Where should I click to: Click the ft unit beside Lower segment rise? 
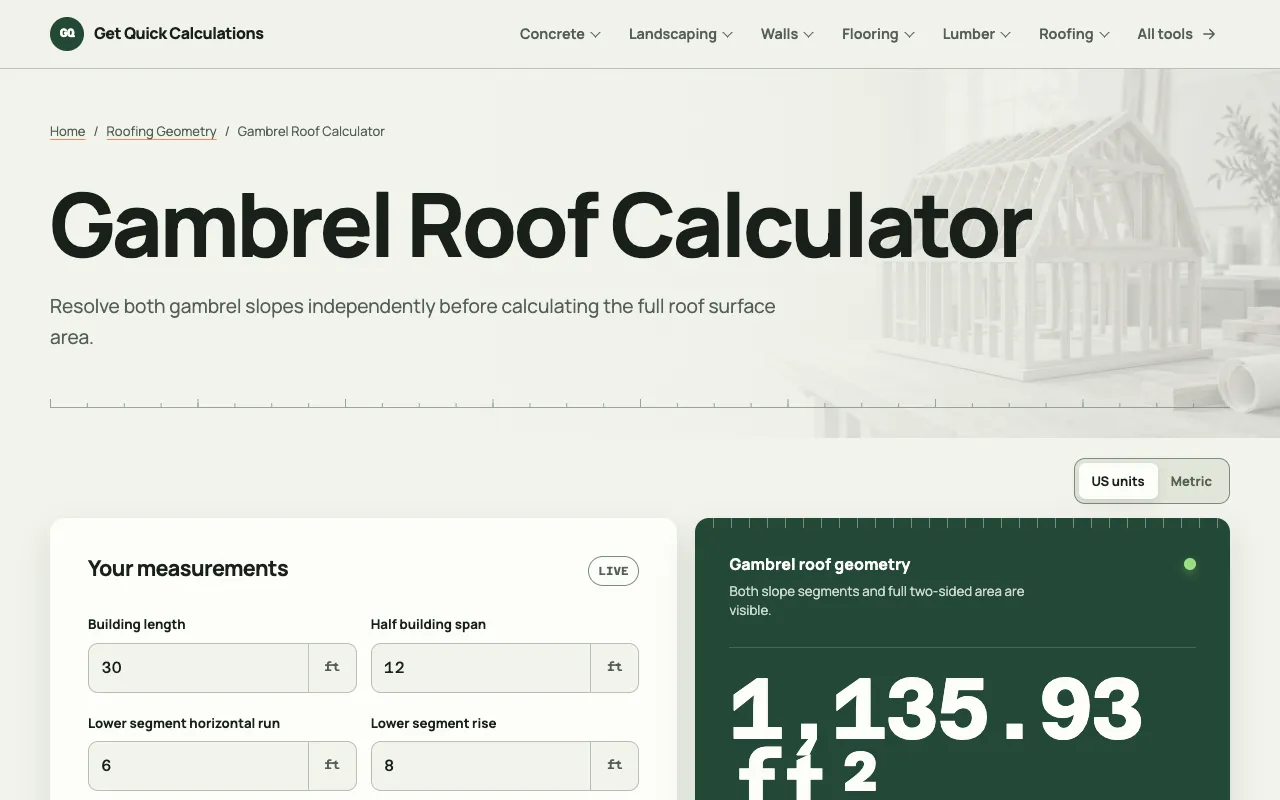click(615, 766)
